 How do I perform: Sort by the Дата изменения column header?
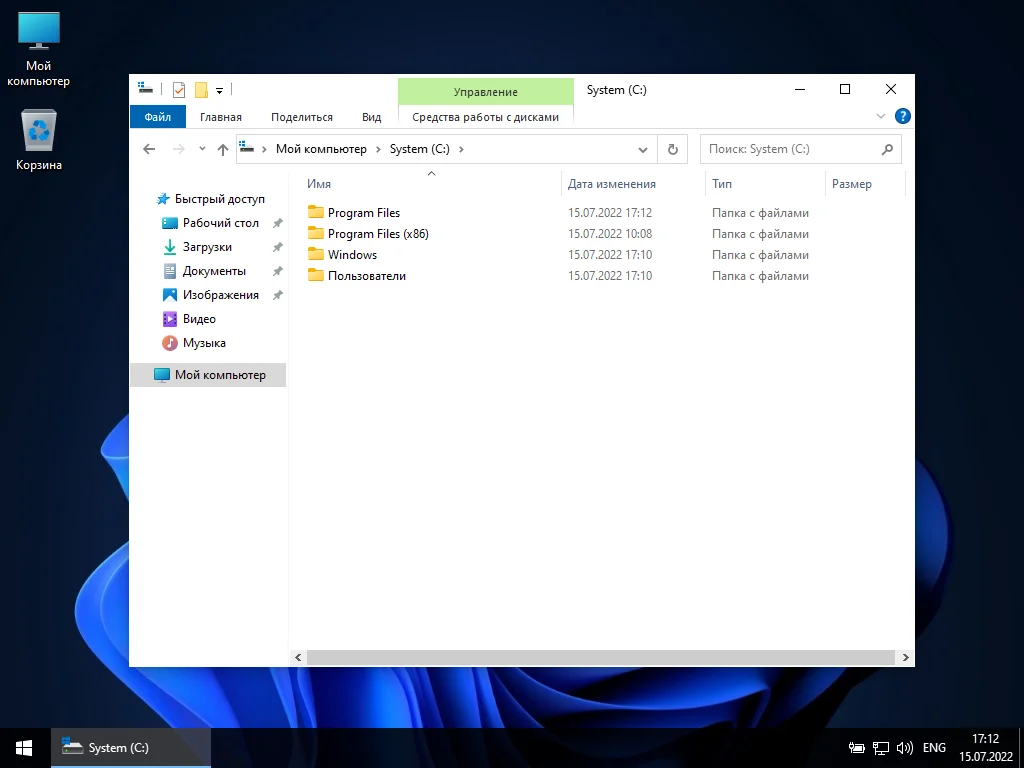(612, 184)
